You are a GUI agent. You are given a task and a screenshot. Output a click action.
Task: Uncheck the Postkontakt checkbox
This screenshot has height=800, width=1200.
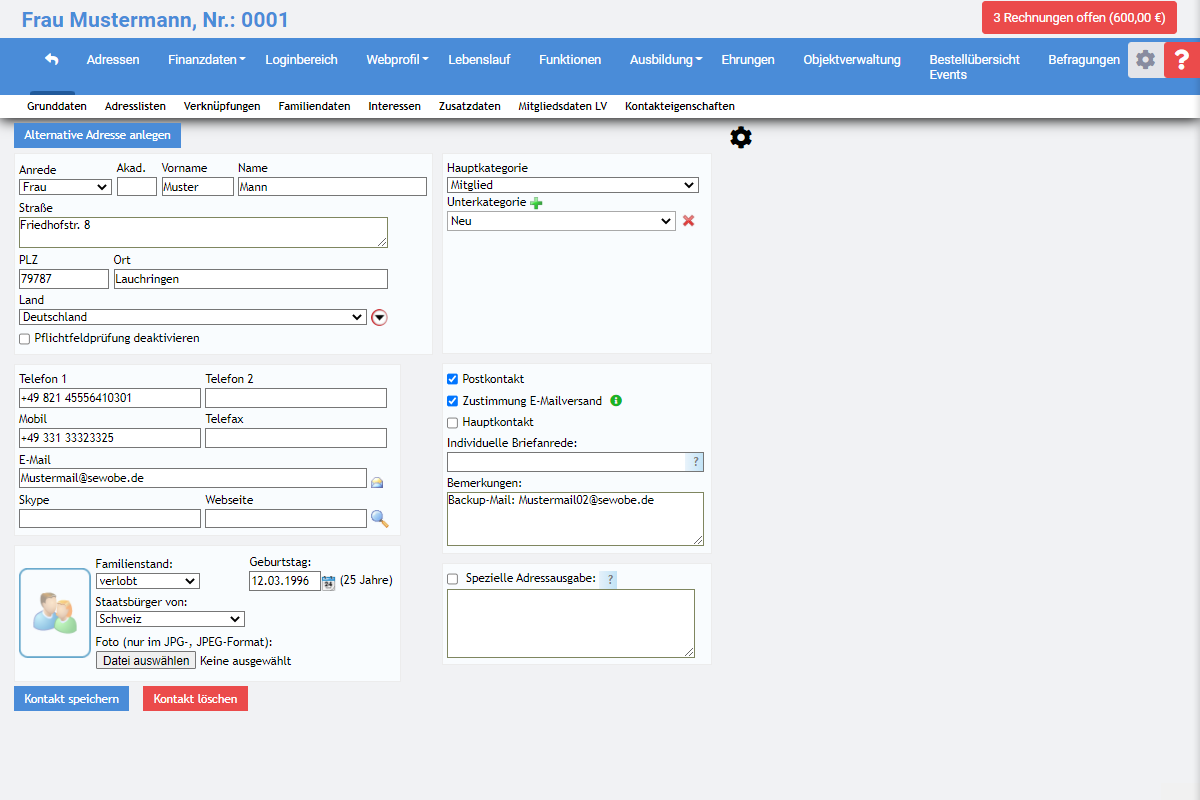[x=453, y=379]
